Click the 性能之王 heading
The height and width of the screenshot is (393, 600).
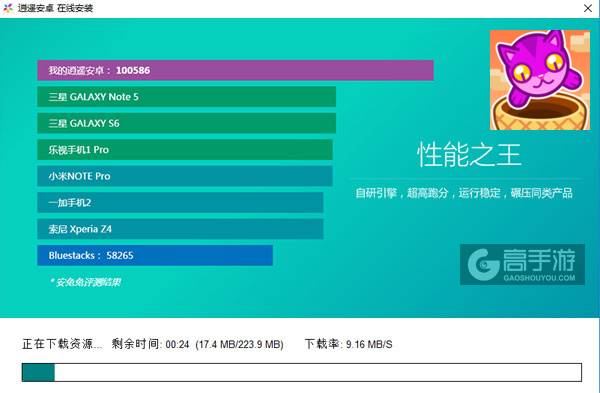pyautogui.click(x=469, y=155)
